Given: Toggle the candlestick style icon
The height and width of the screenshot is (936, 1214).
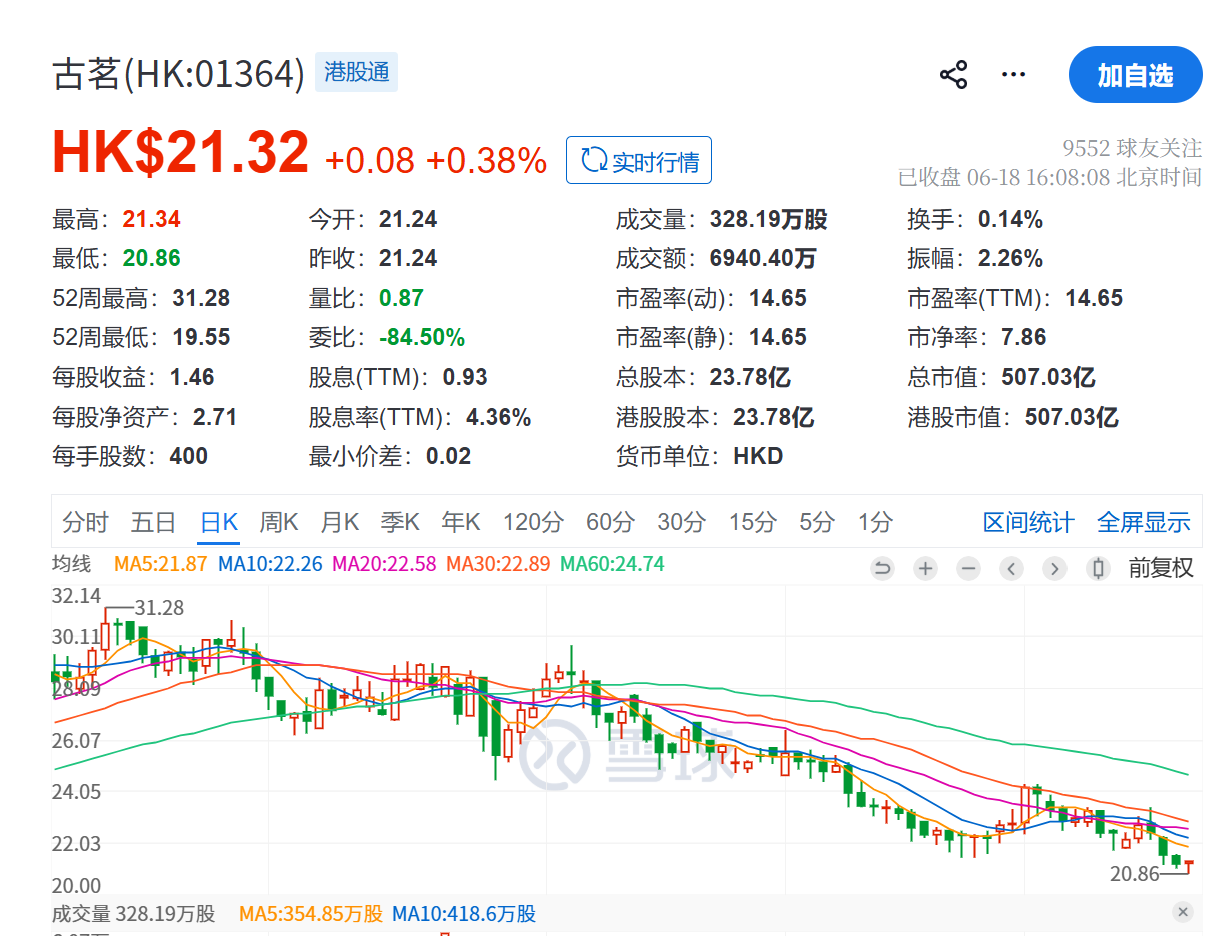Looking at the screenshot, I should click(x=1098, y=569).
